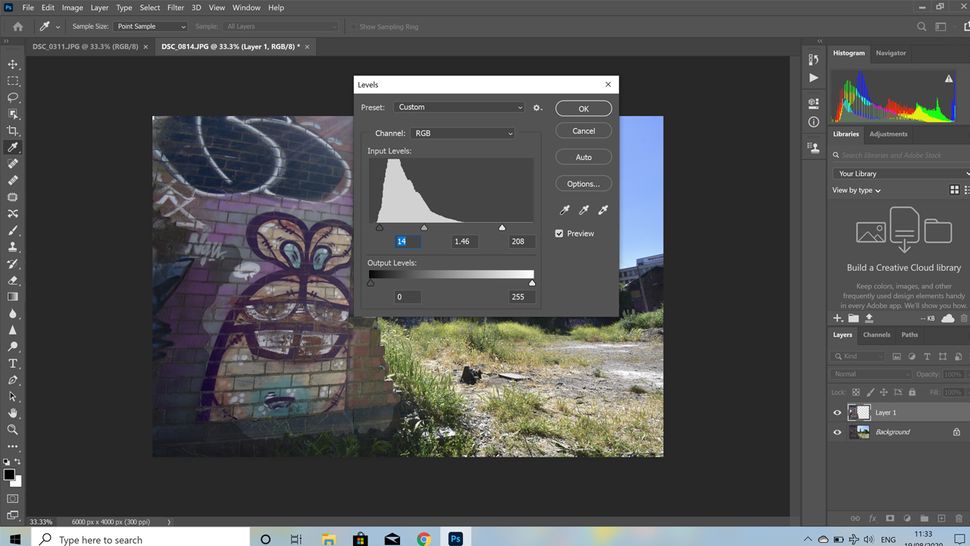Select the Horizontal Type tool

click(x=12, y=364)
